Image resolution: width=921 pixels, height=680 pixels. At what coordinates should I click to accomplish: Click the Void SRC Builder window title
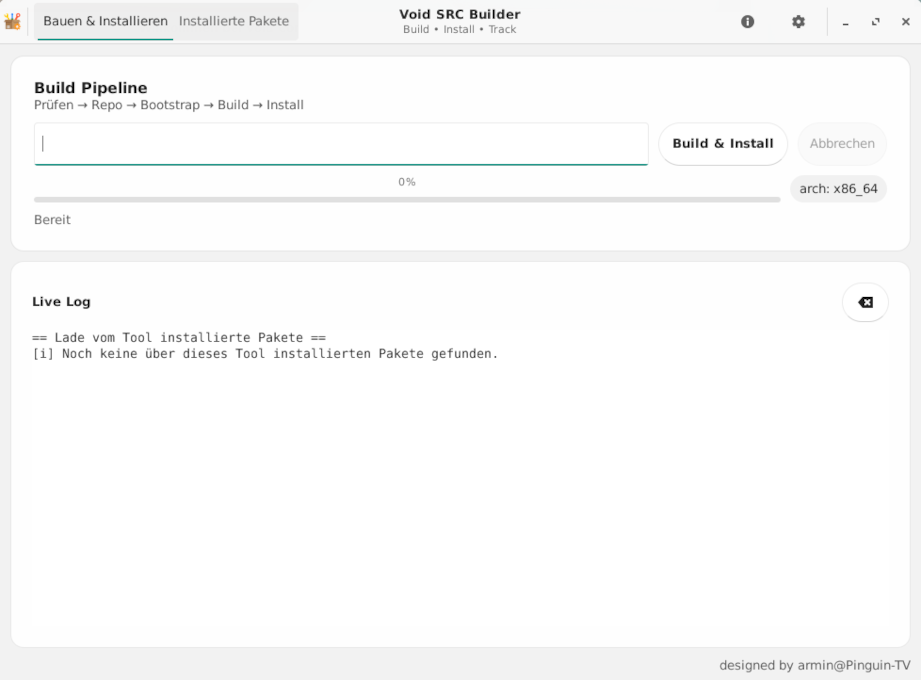(459, 15)
